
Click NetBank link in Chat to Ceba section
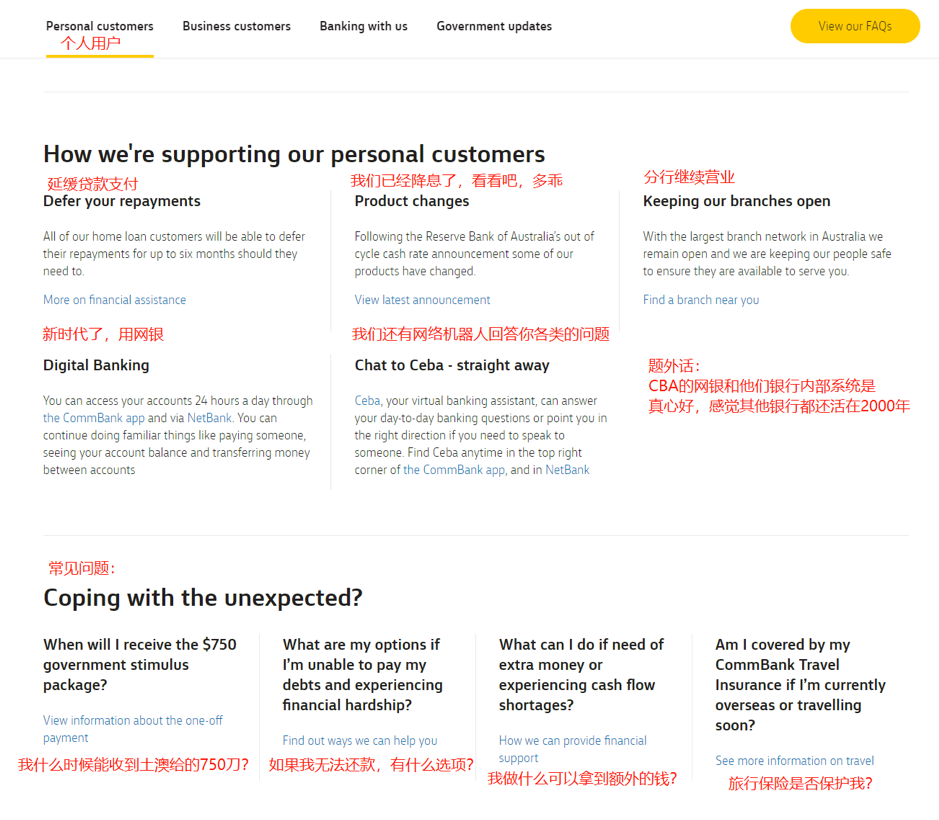567,470
